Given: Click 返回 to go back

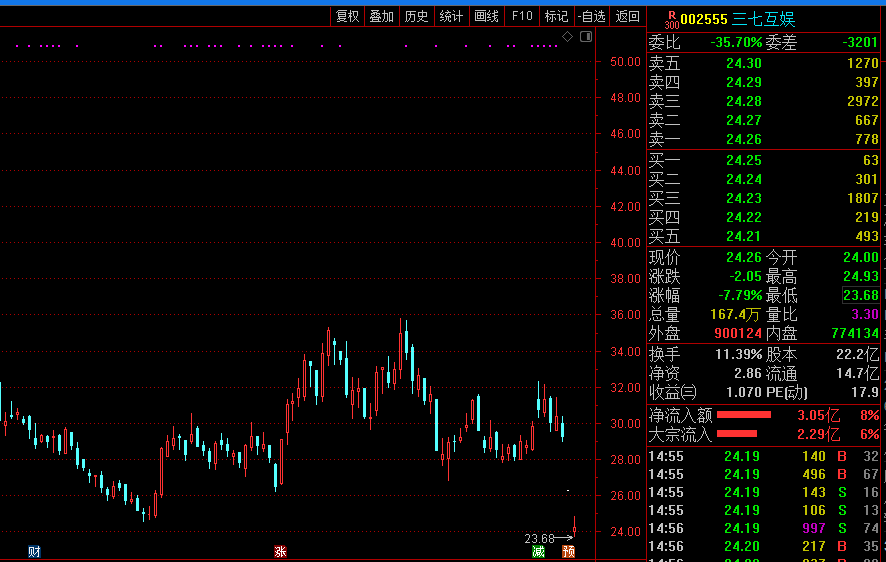Looking at the screenshot, I should (627, 16).
